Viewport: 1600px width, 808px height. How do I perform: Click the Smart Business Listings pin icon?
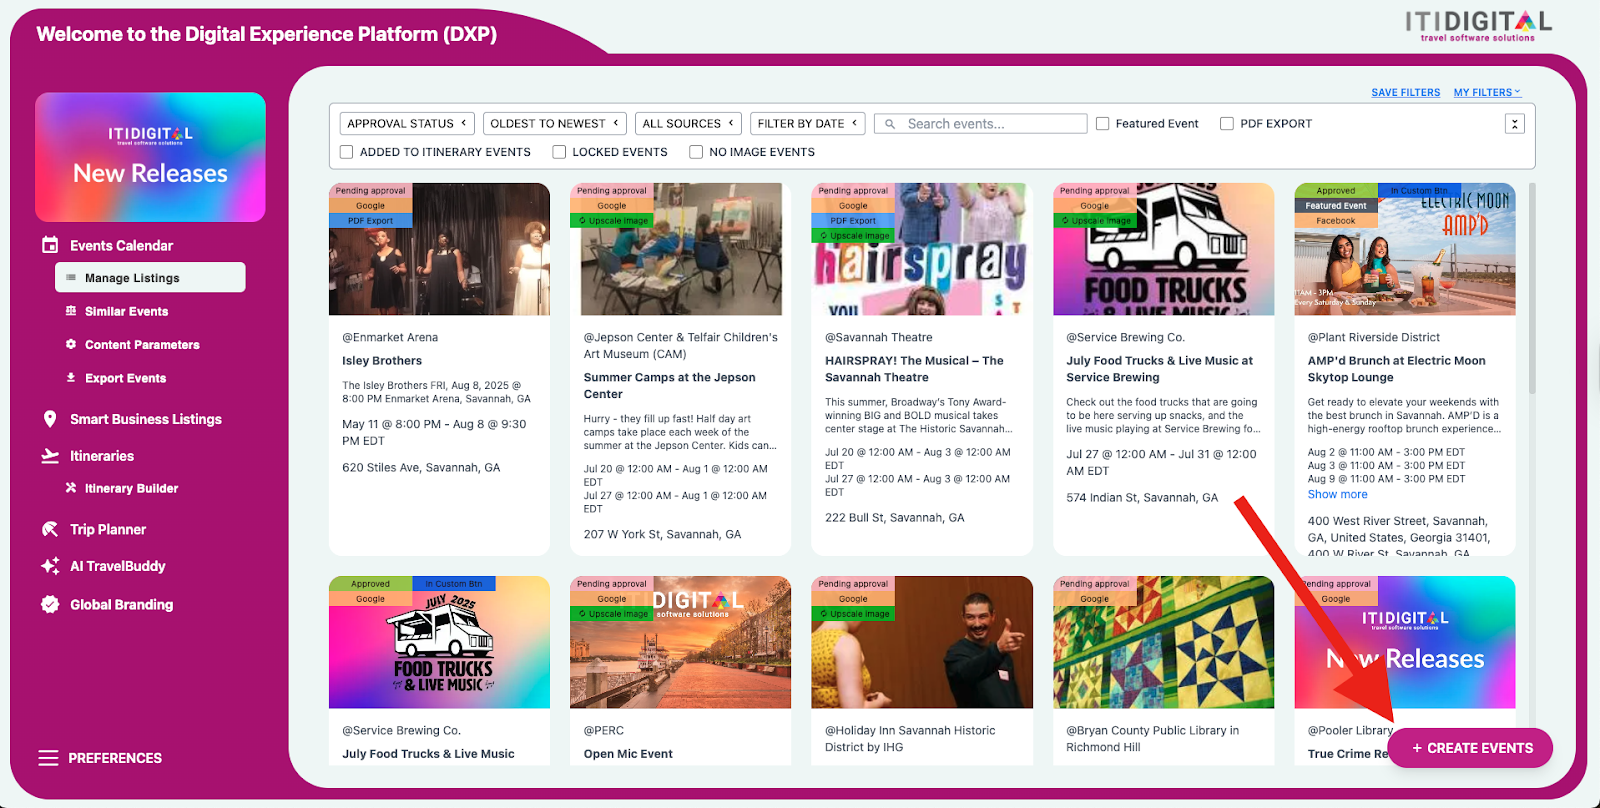tap(50, 419)
